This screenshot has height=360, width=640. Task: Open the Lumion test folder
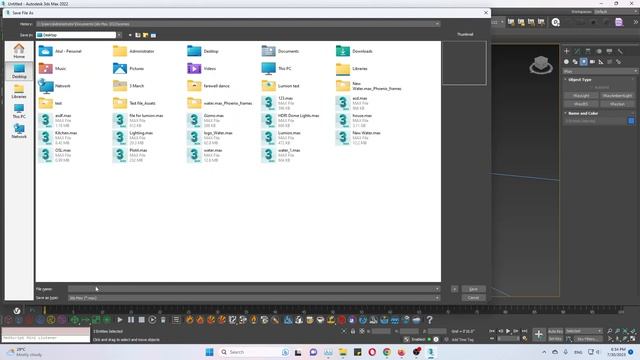point(280,86)
